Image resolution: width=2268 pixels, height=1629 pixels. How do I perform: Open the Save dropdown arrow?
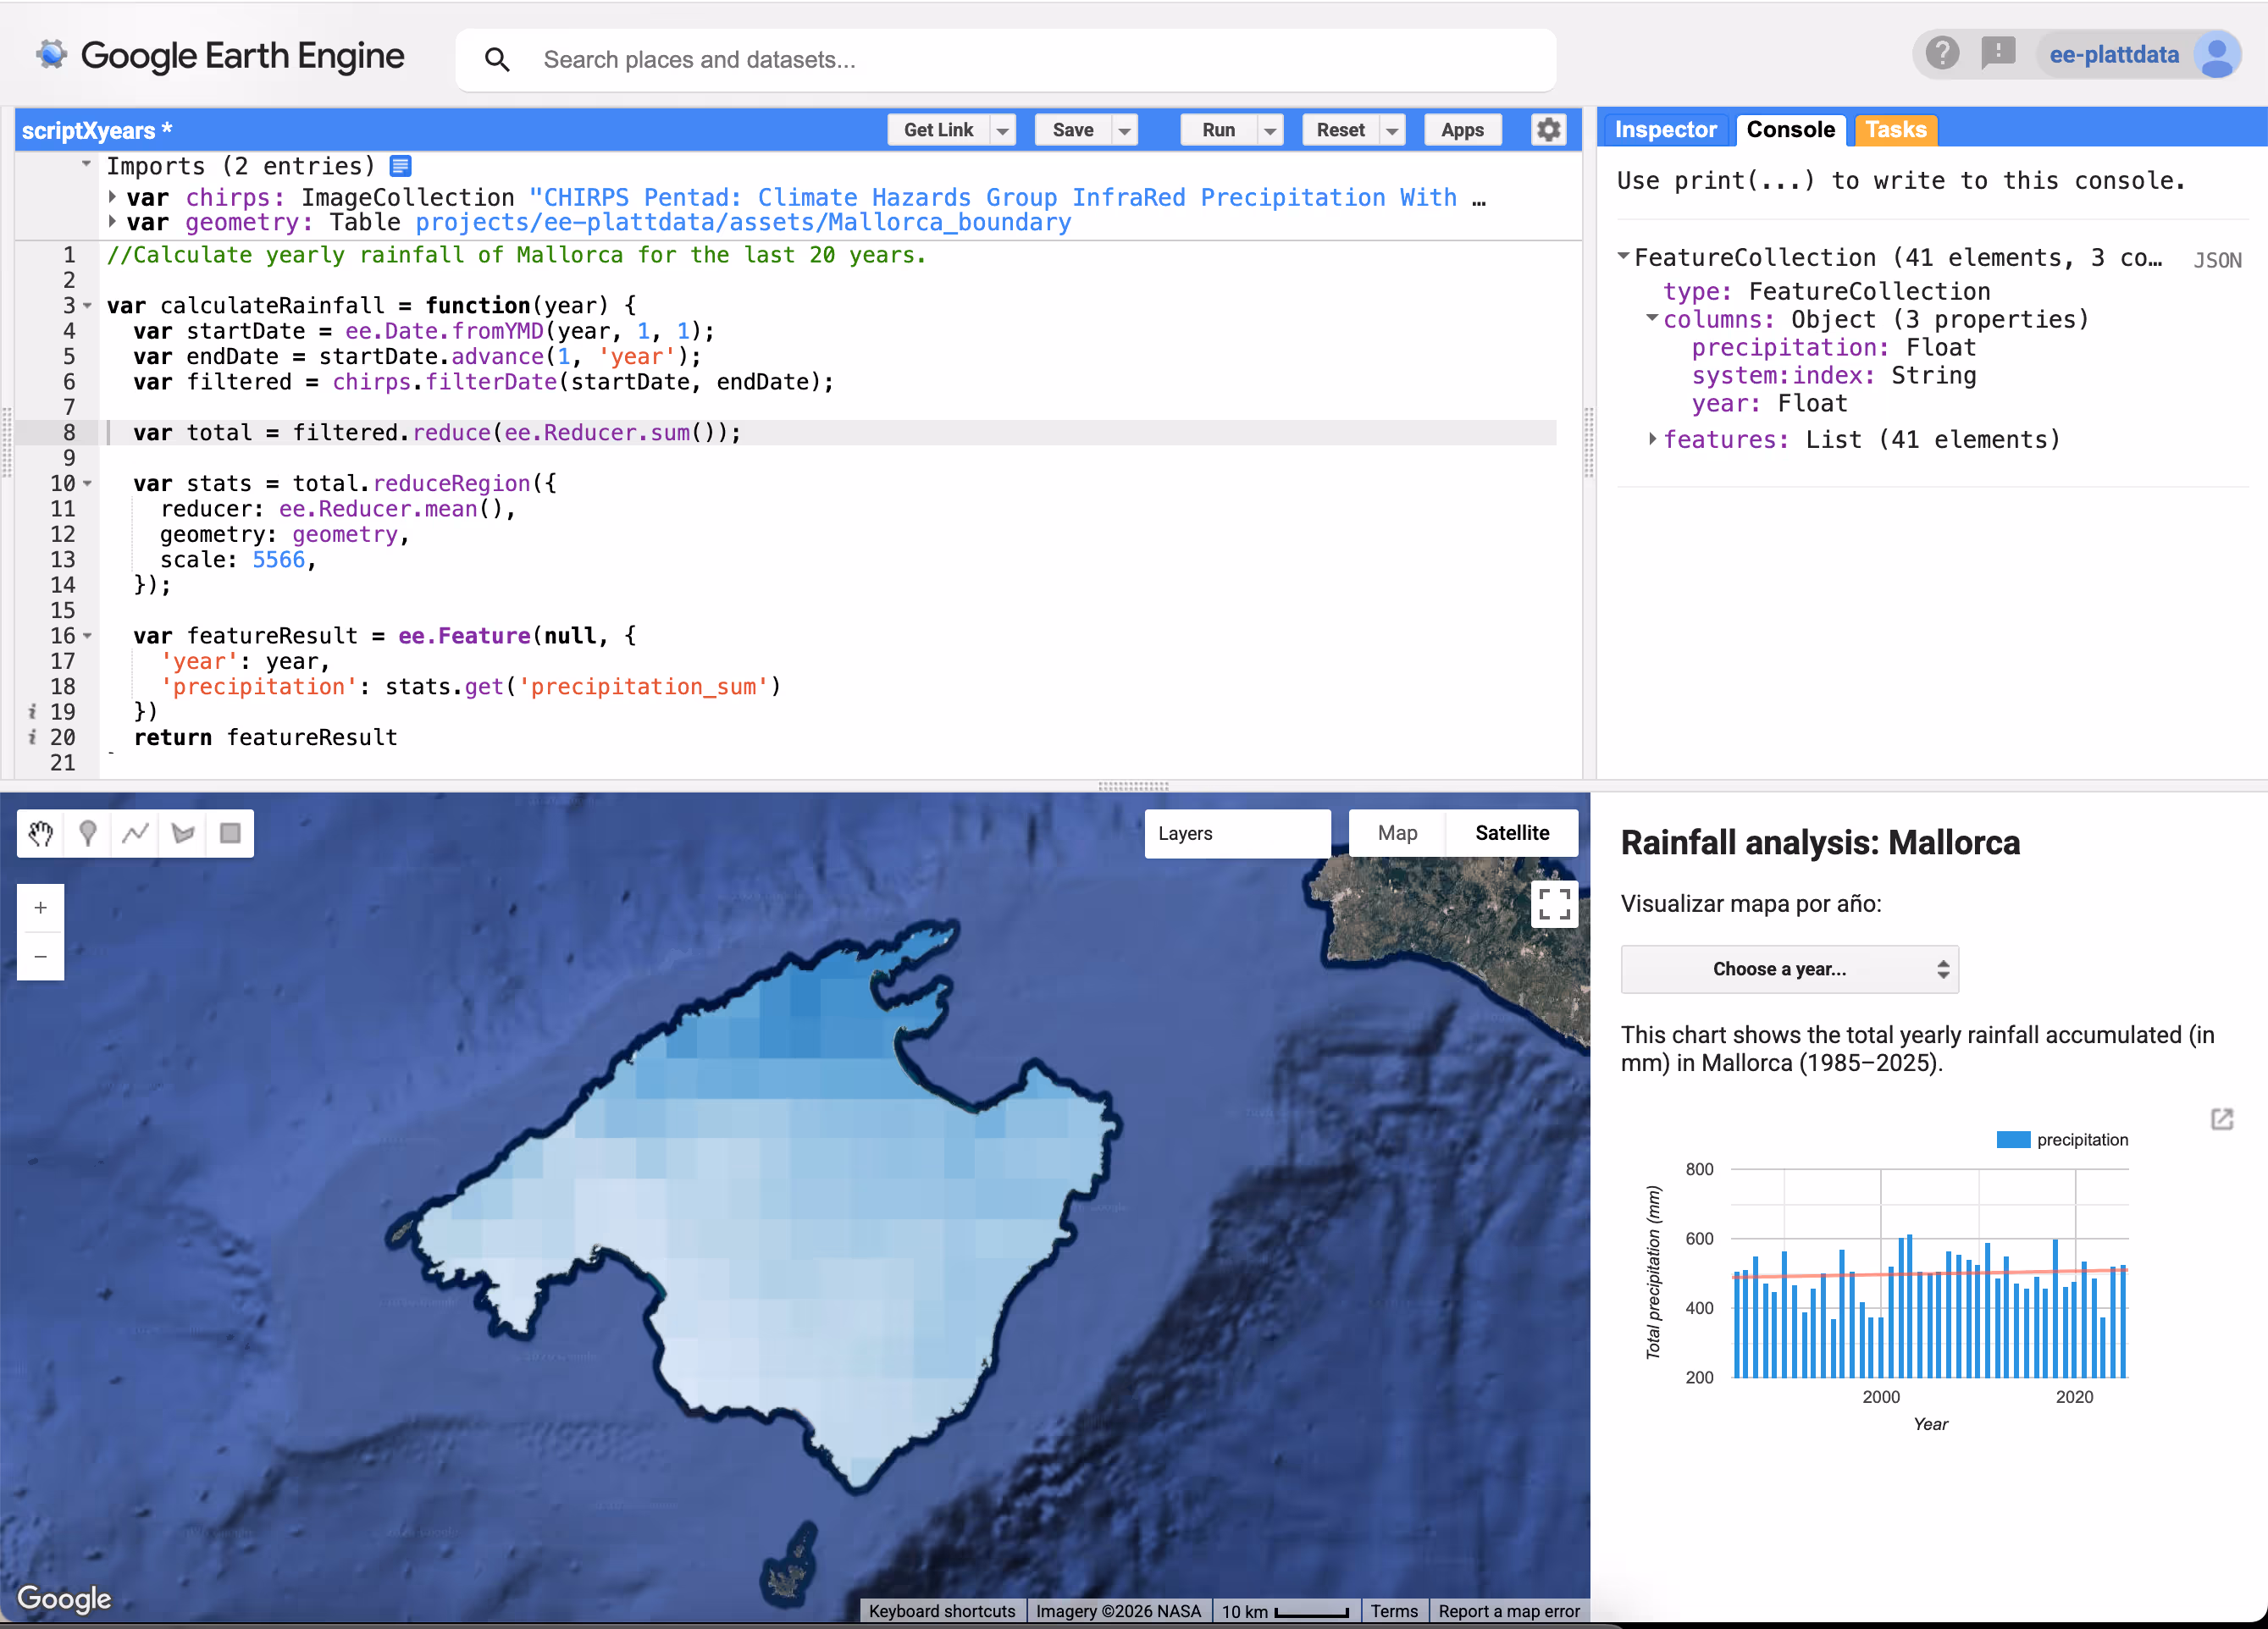(1124, 130)
